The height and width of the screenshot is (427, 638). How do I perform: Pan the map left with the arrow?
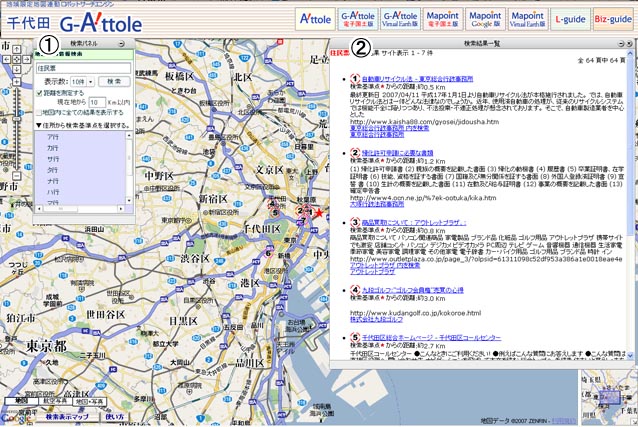(7, 60)
